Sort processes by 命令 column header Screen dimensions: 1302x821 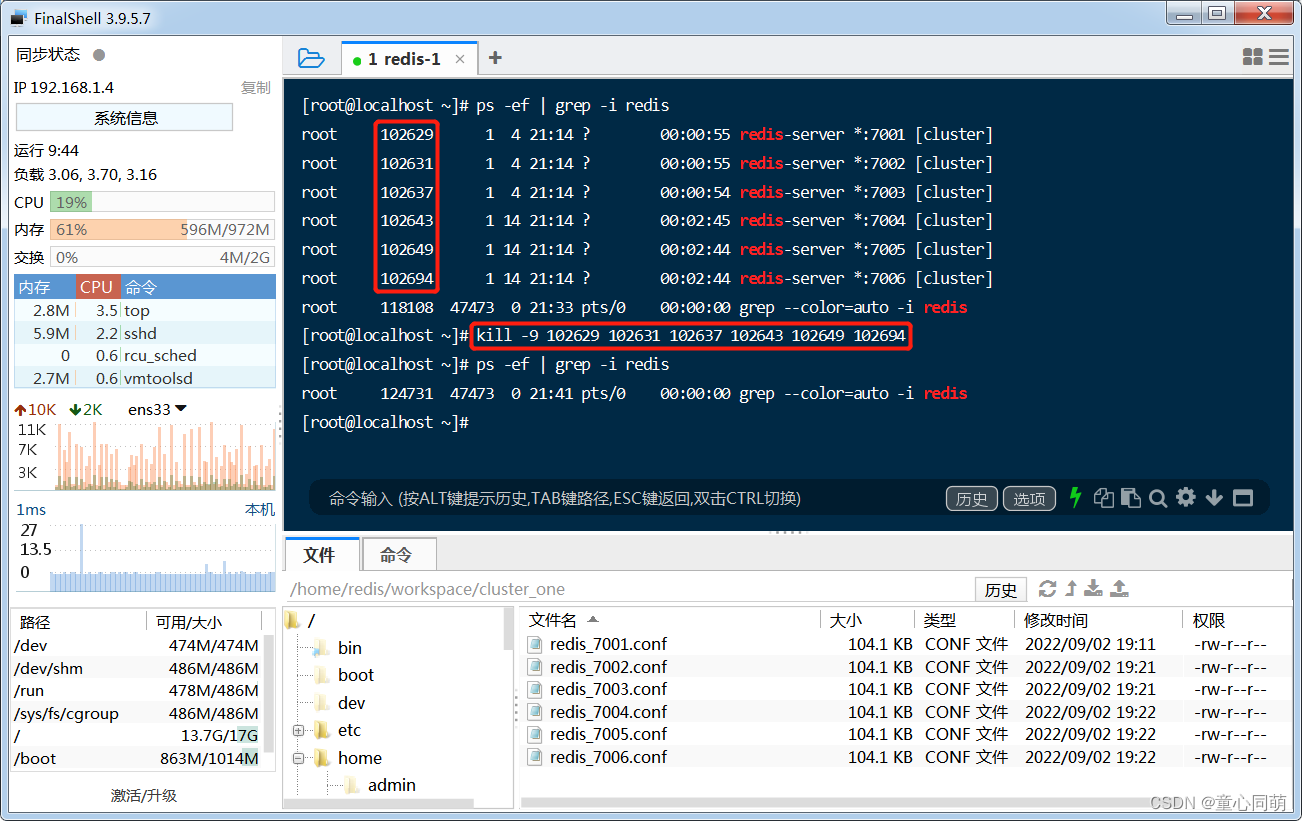(198, 287)
